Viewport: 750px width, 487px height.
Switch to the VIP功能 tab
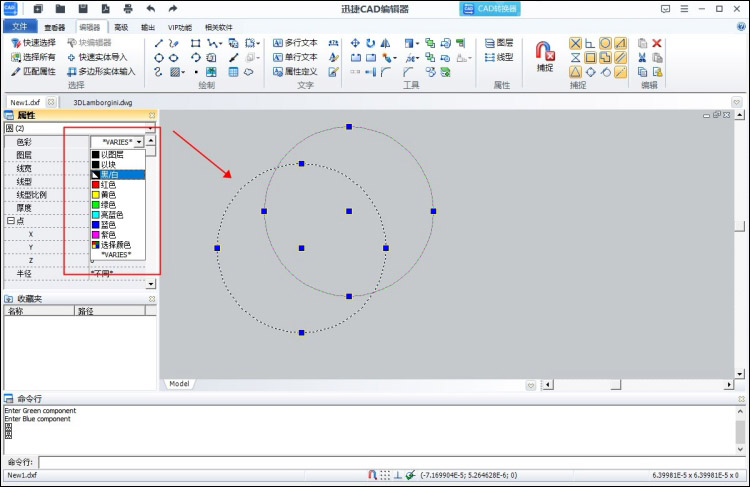coord(180,27)
